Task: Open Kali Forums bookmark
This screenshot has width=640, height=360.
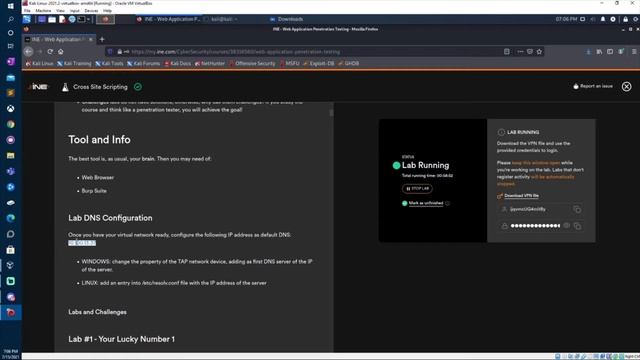Action: pos(144,63)
